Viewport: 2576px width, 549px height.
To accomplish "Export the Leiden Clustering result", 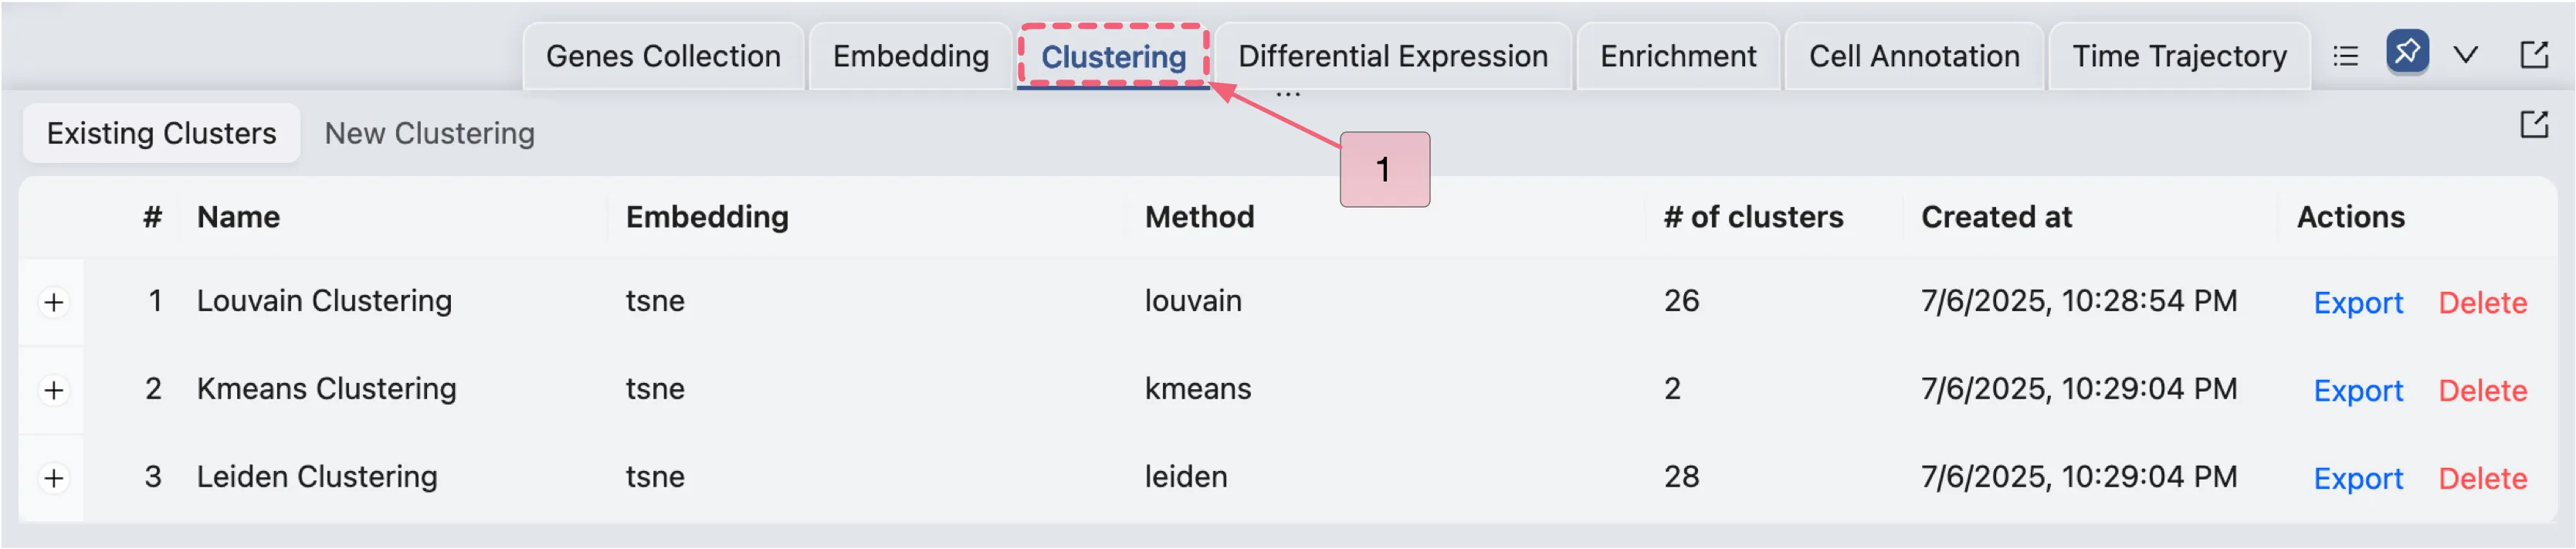I will point(2357,479).
